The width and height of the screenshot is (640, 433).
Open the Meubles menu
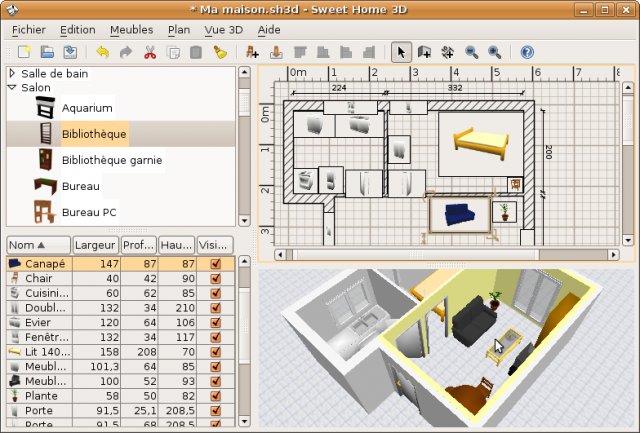click(131, 30)
